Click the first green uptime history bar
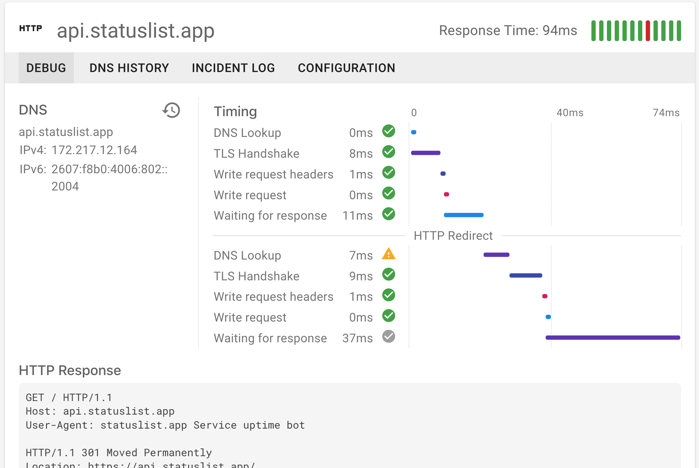The height and width of the screenshot is (468, 699). click(593, 31)
